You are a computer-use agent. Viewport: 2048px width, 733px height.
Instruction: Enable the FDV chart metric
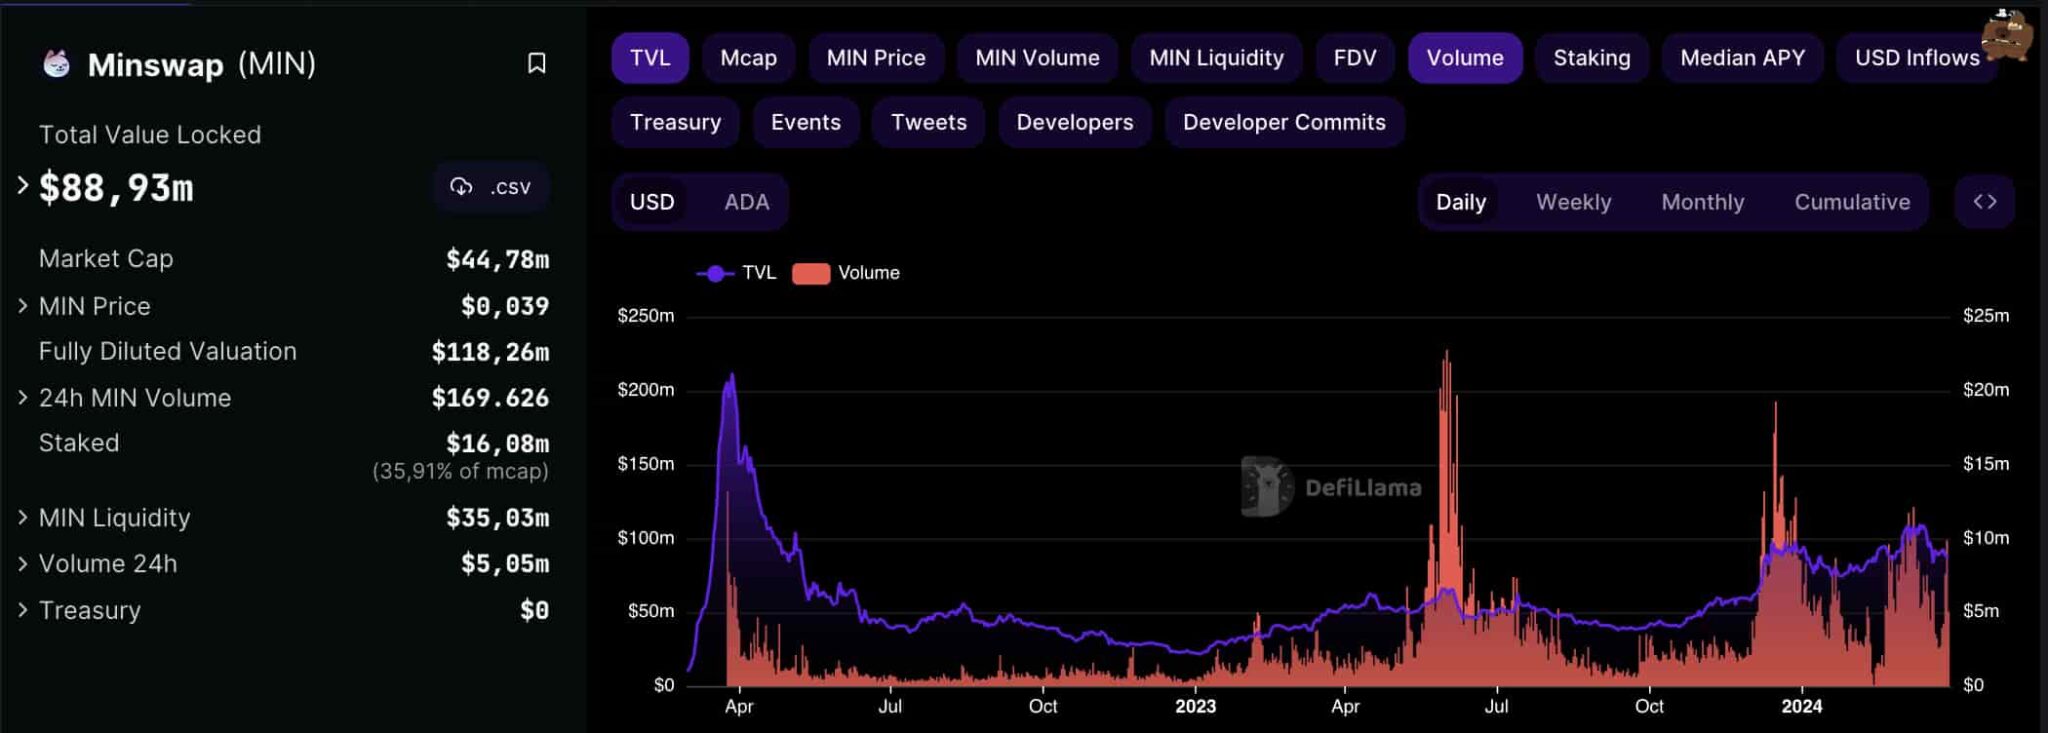1355,58
